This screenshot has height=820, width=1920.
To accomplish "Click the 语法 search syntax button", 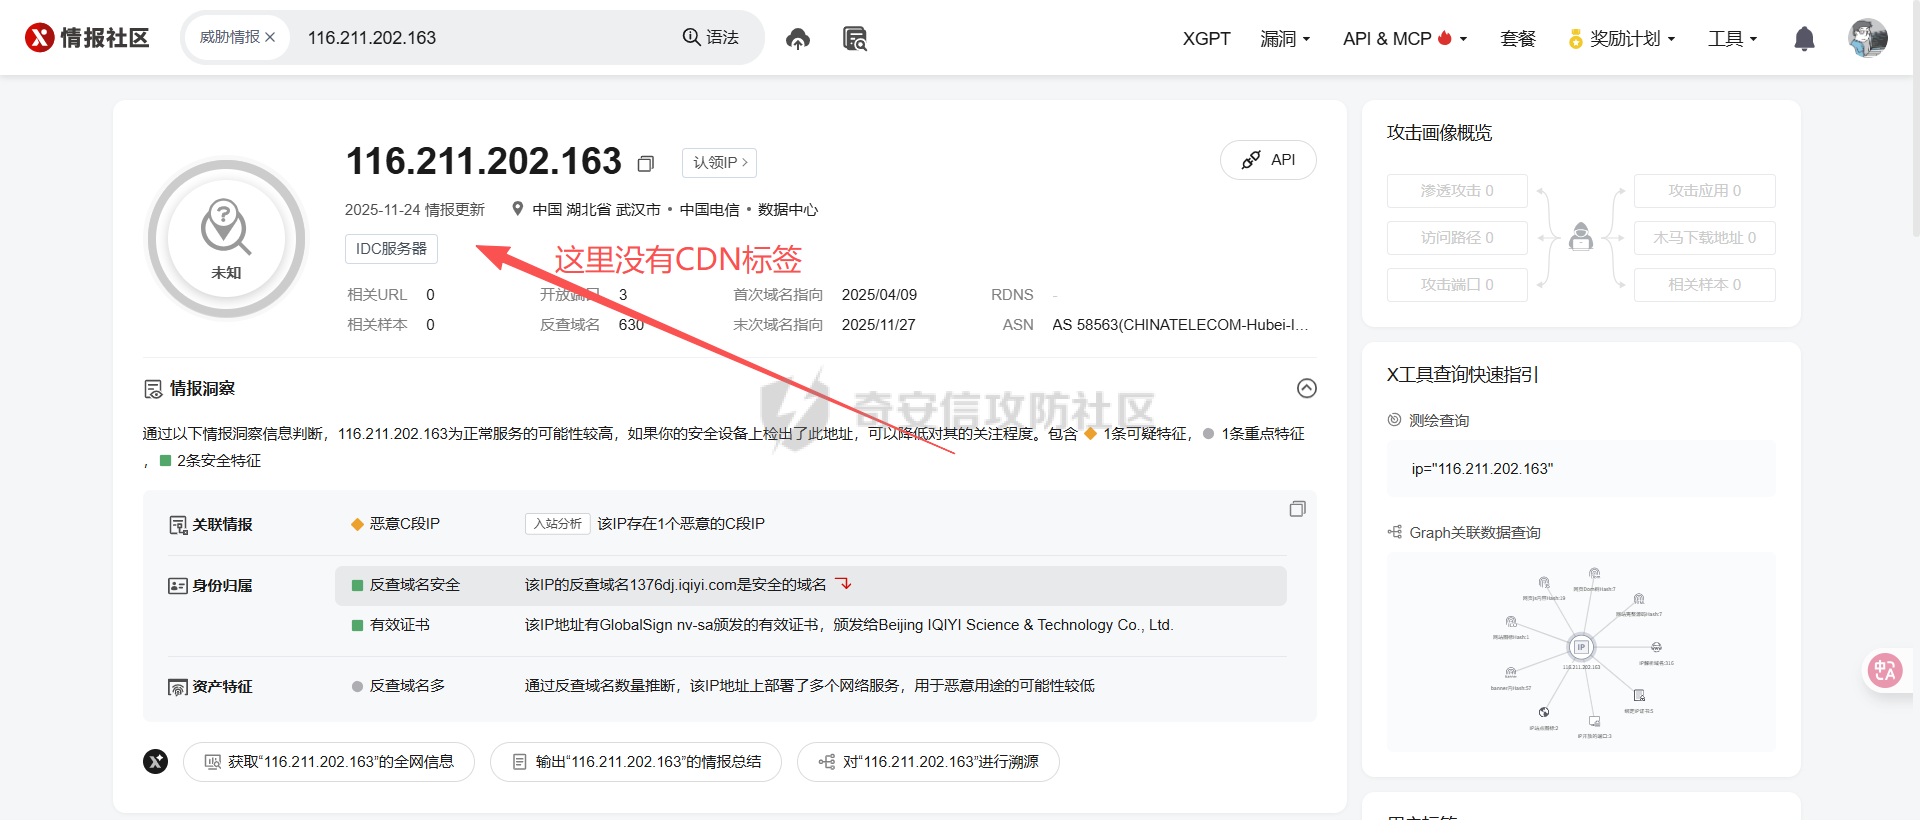I will click(710, 38).
